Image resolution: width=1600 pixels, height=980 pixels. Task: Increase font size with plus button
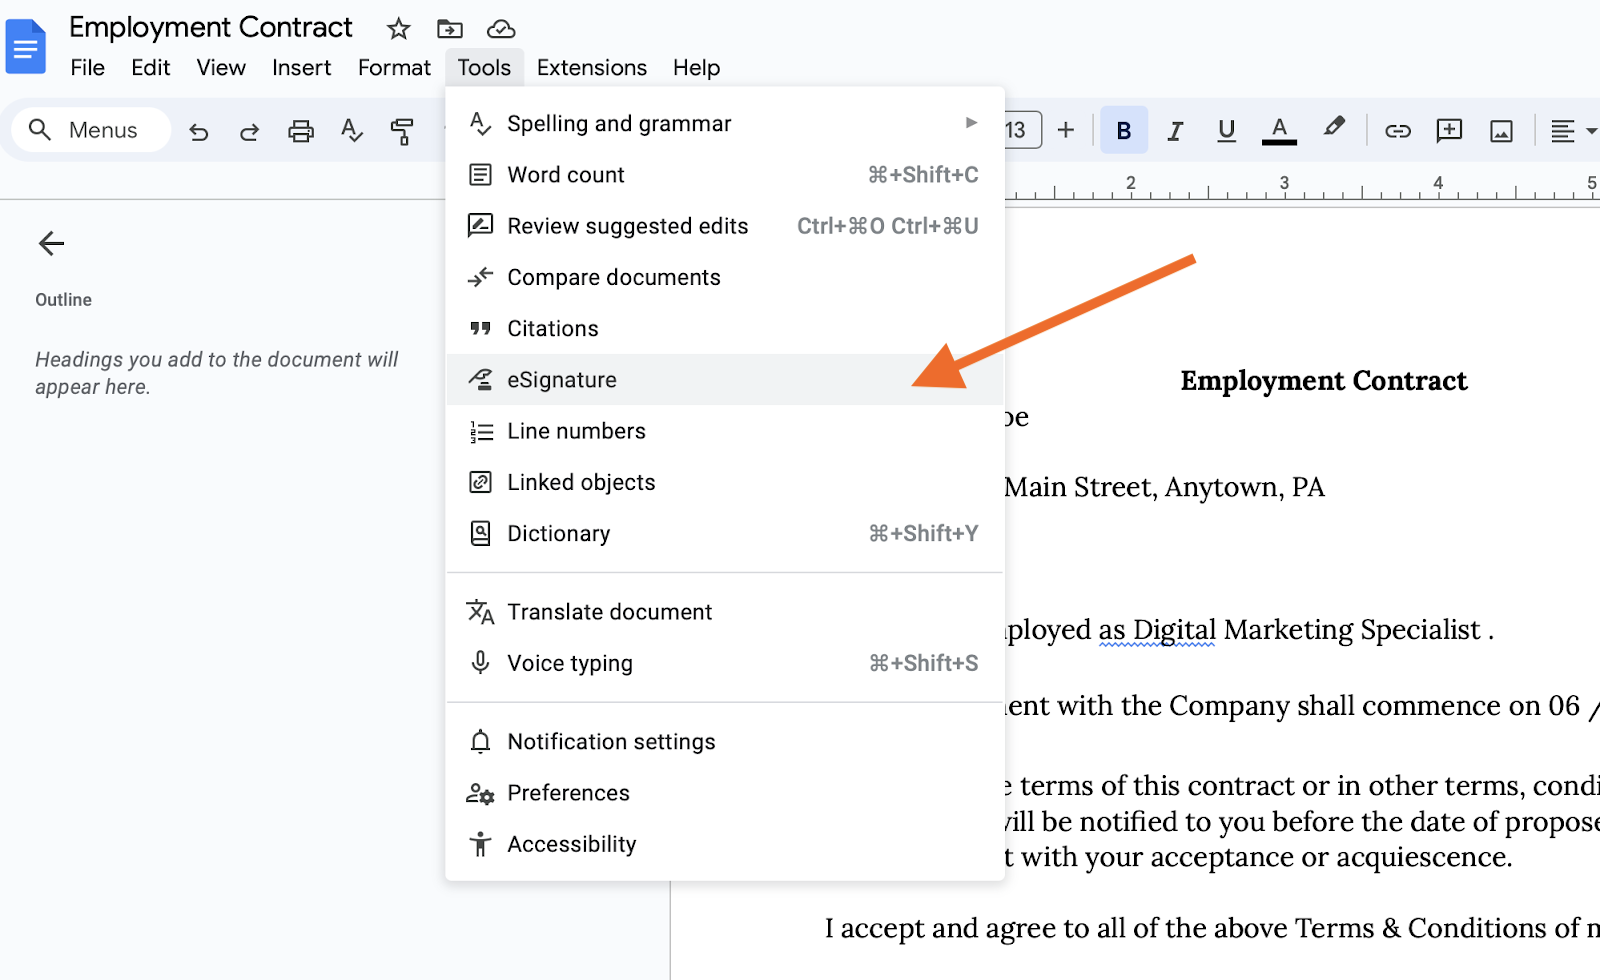pos(1066,130)
